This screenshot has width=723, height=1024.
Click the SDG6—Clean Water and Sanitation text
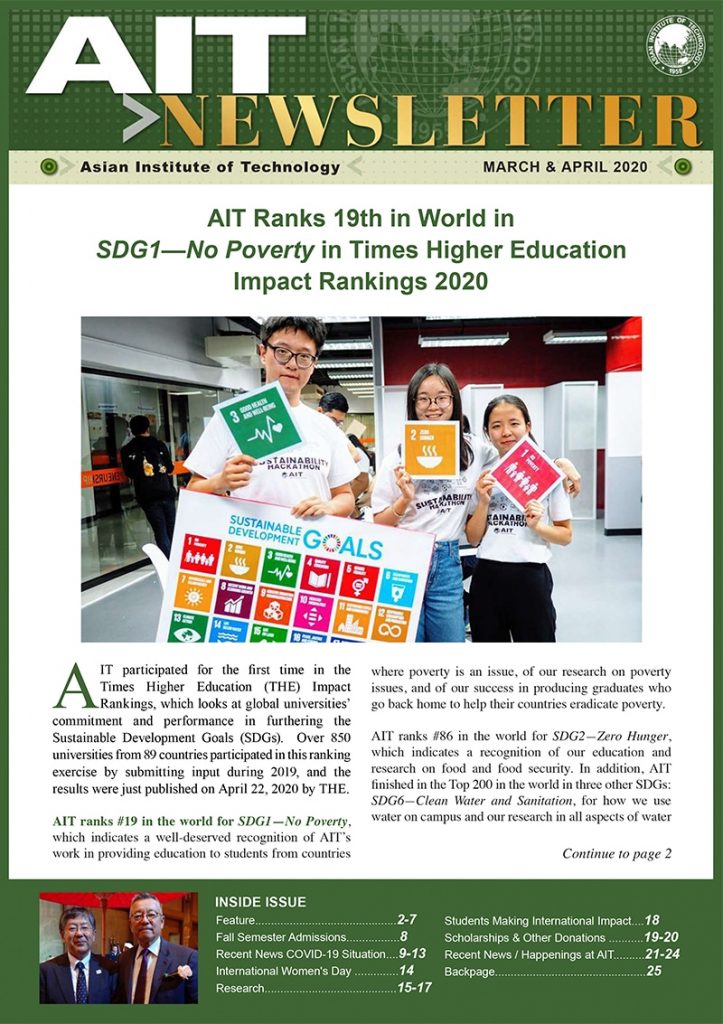(x=472, y=800)
